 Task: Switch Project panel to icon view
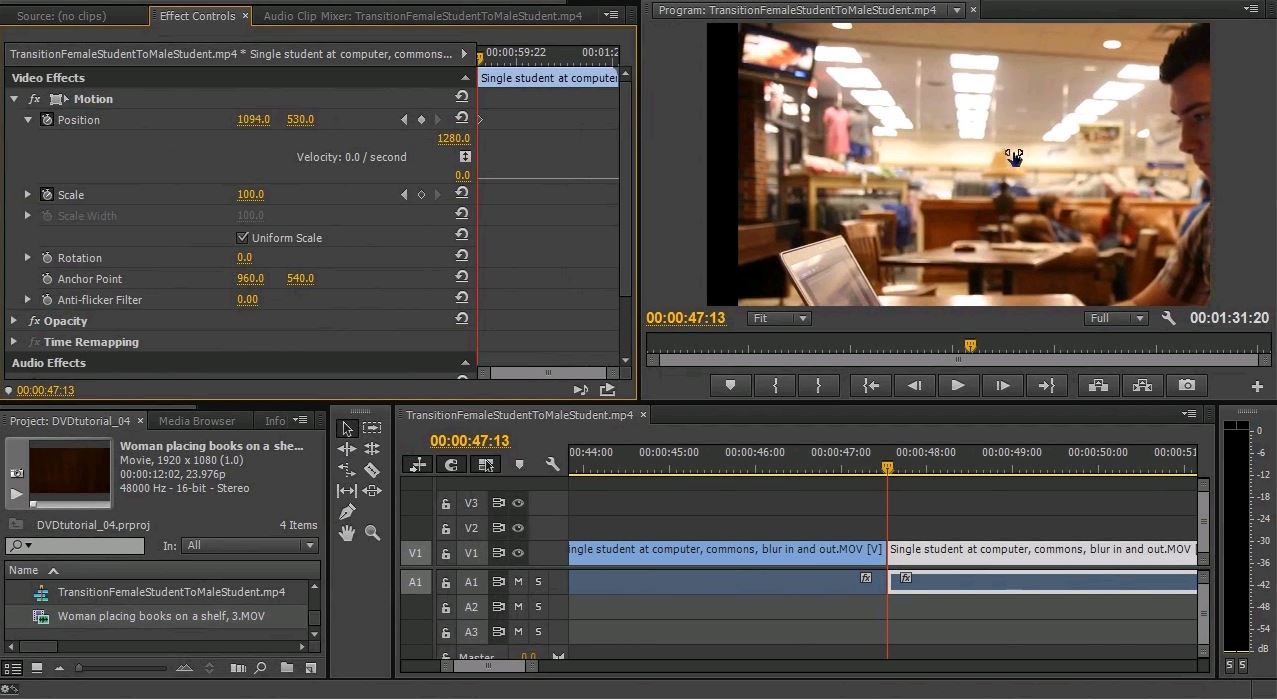click(37, 668)
